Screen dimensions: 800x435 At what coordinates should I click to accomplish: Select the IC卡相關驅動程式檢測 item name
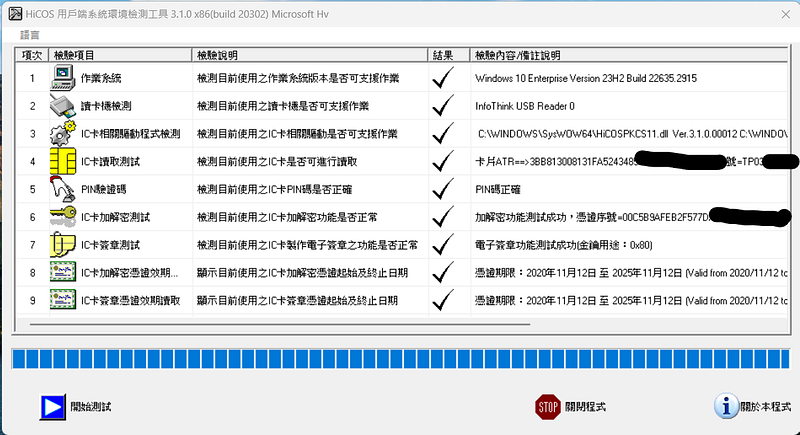pos(131,134)
